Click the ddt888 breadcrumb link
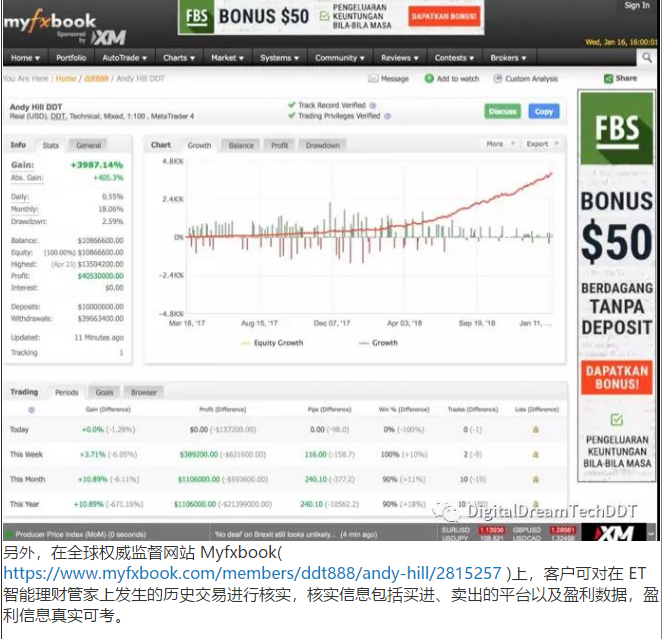Image resolution: width=662 pixels, height=639 pixels. (x=96, y=79)
